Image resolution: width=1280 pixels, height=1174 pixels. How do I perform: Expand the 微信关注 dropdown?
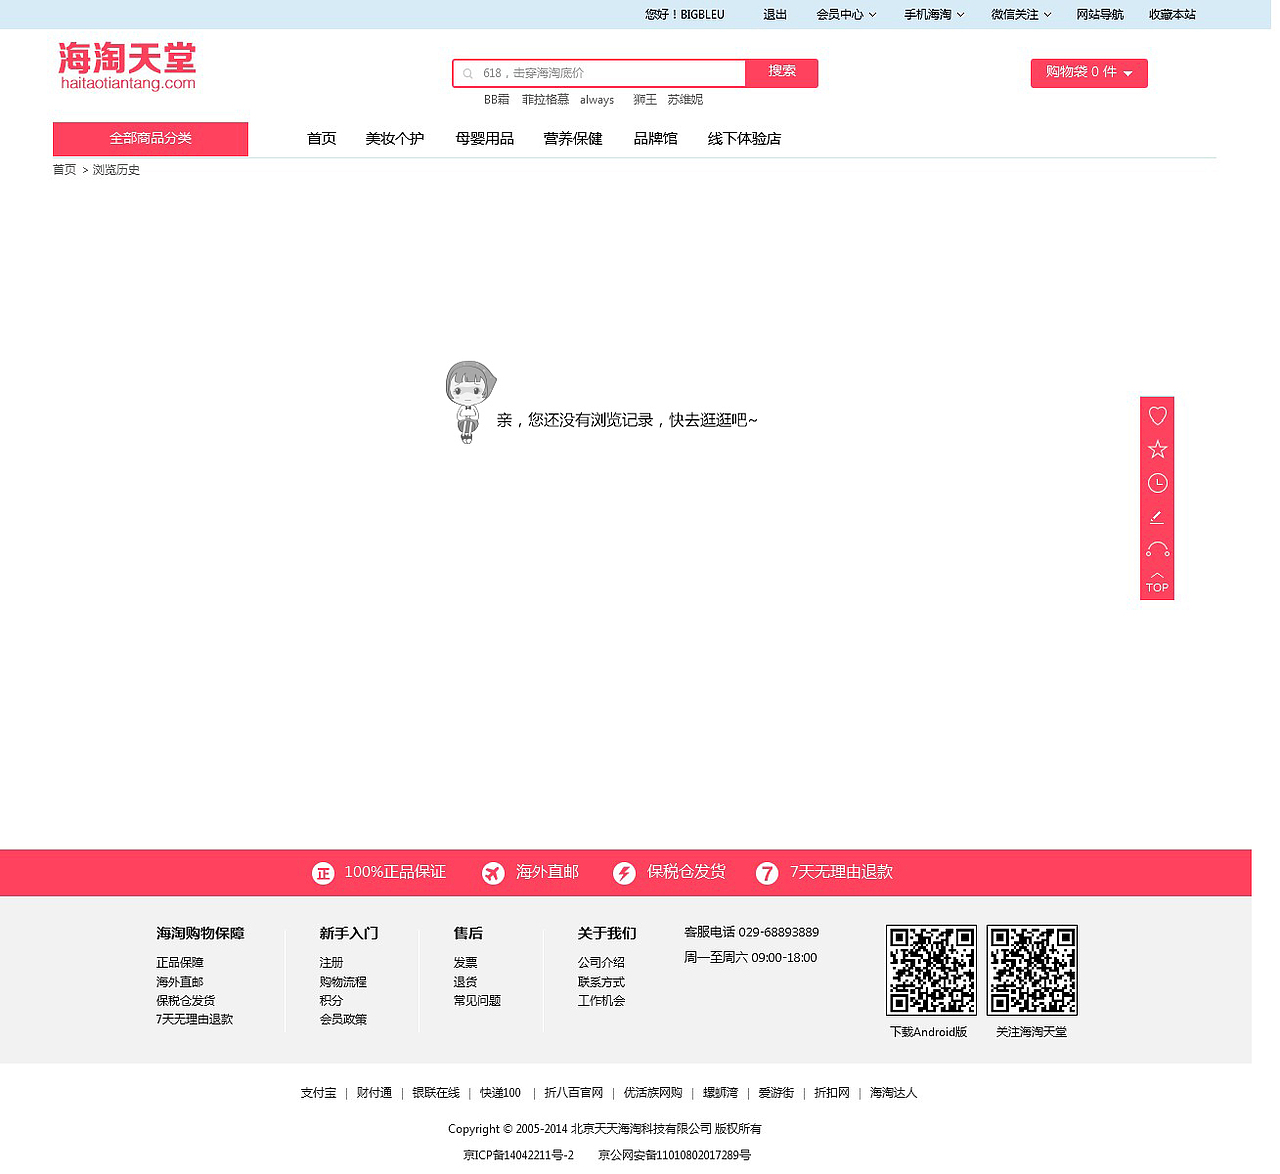pyautogui.click(x=1019, y=14)
